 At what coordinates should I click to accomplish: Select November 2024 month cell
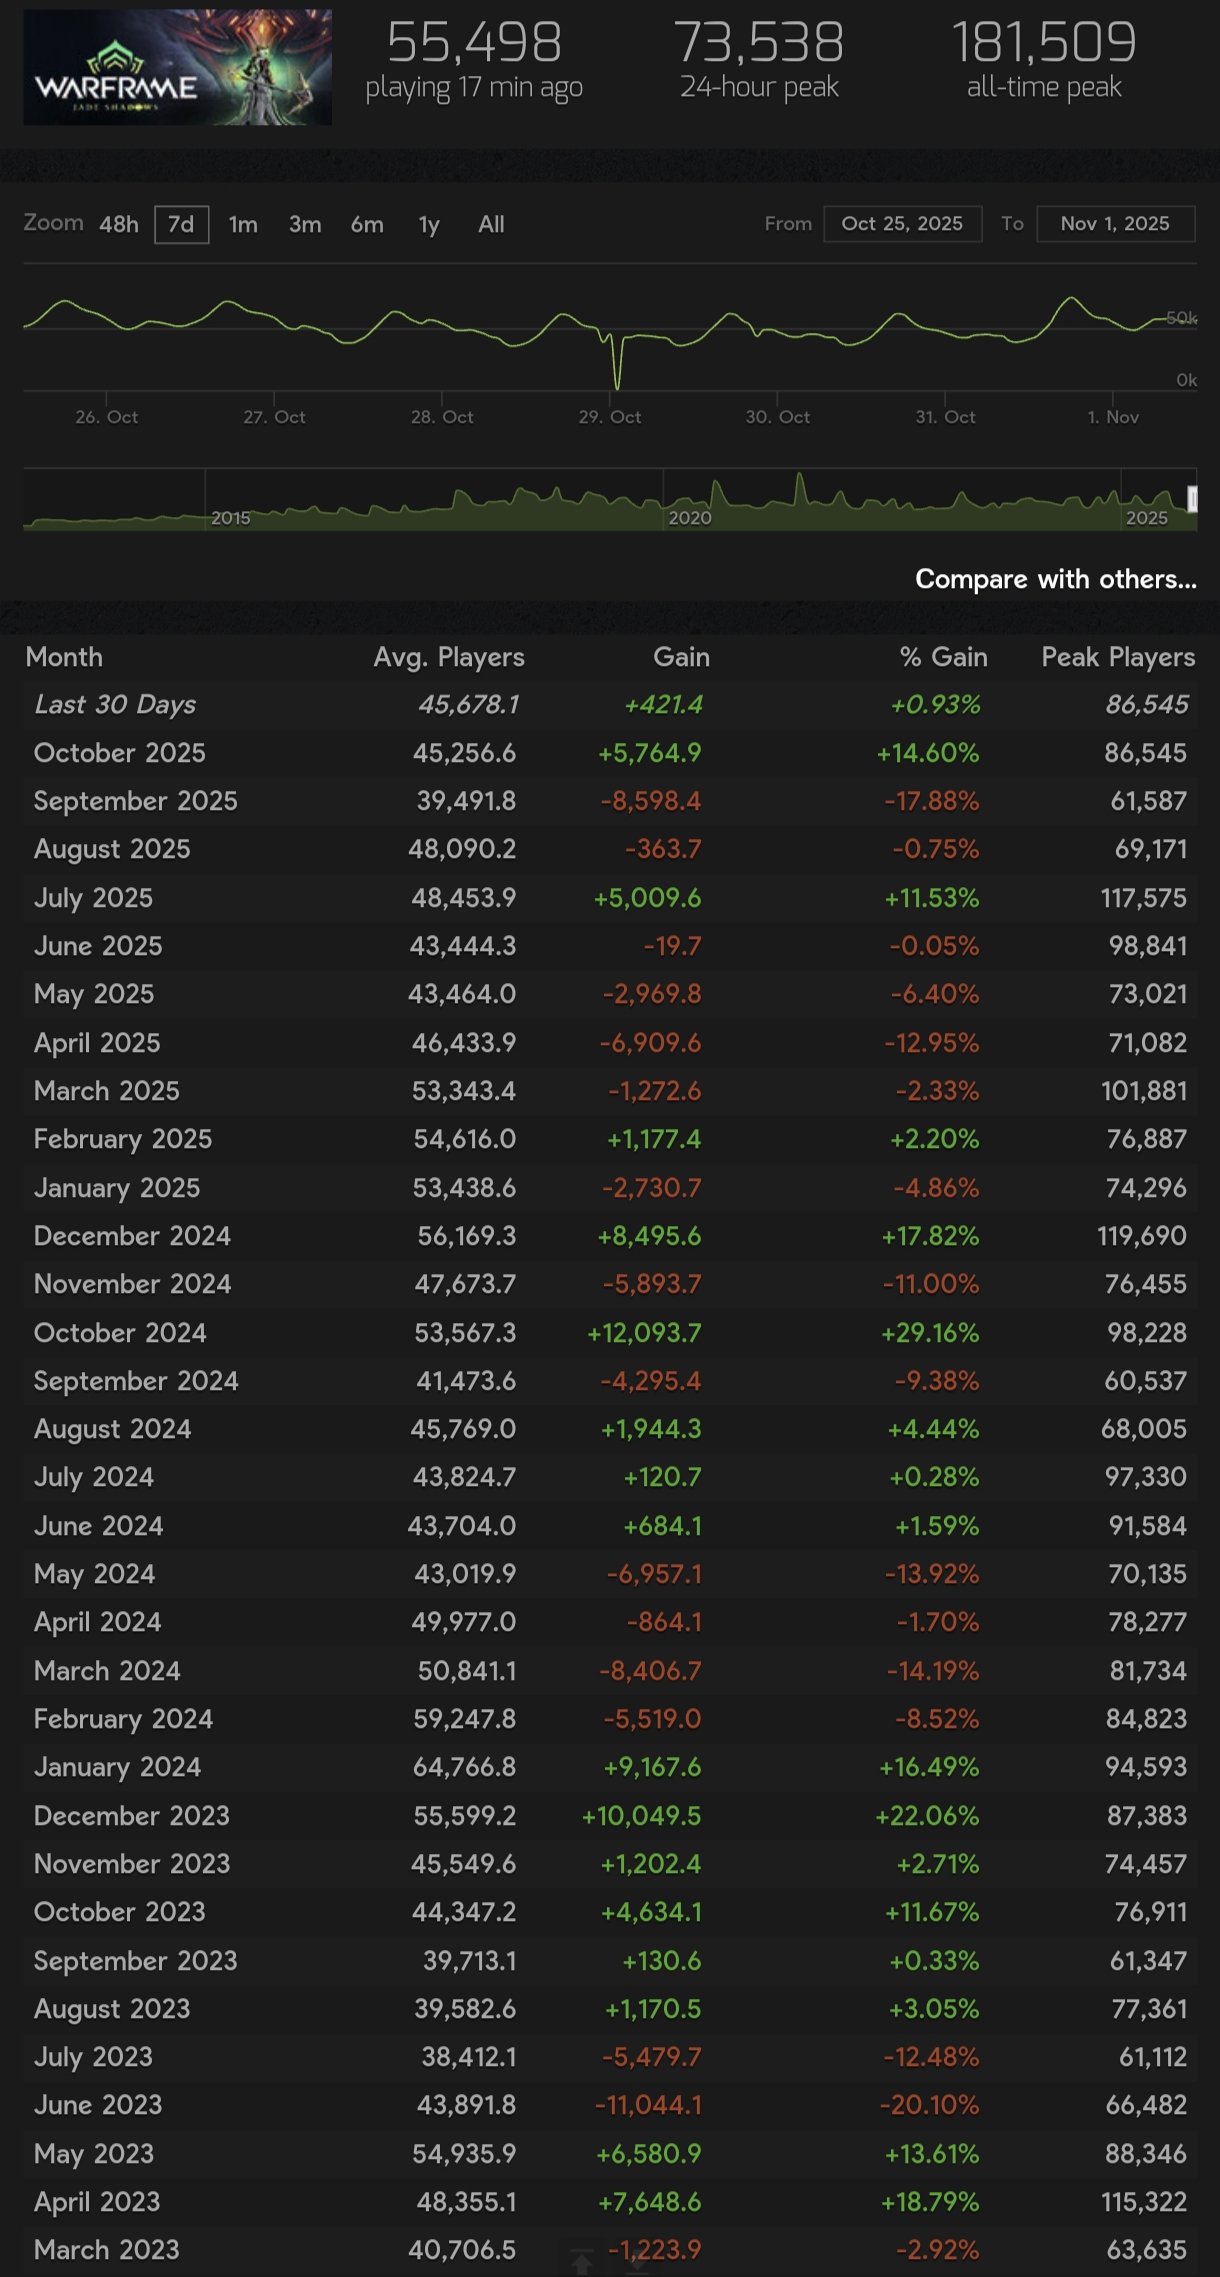coord(132,1284)
